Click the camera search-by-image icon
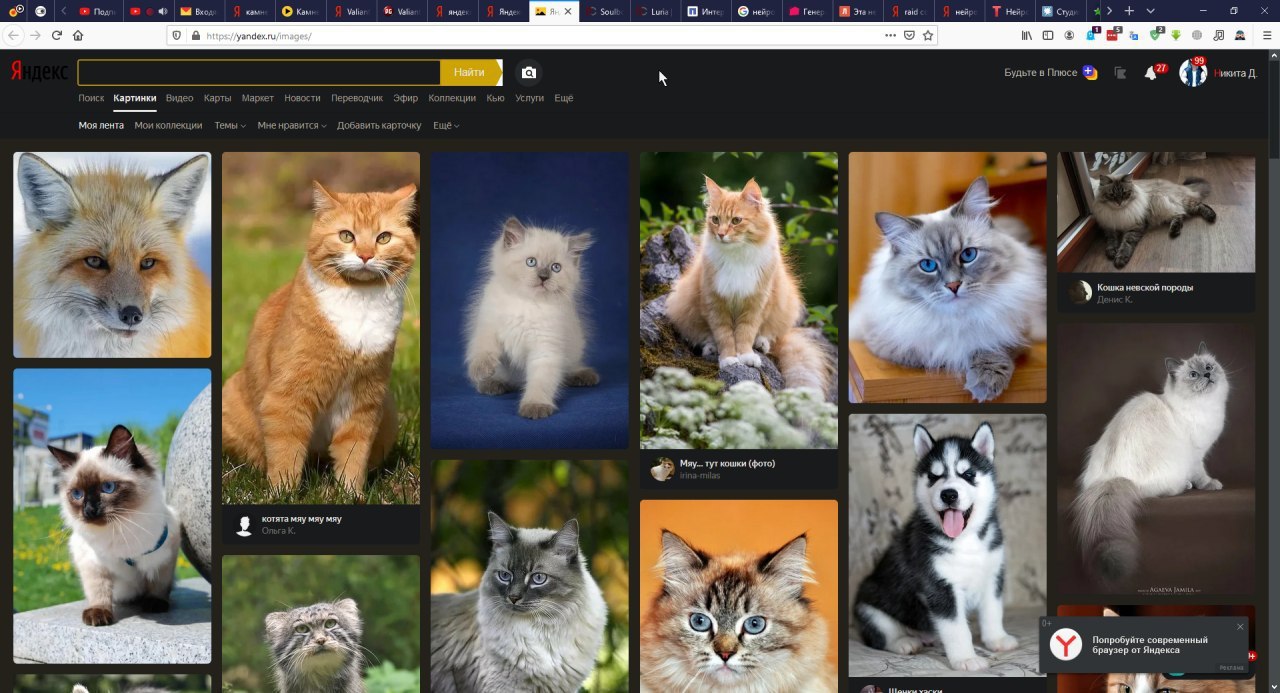 (x=529, y=72)
